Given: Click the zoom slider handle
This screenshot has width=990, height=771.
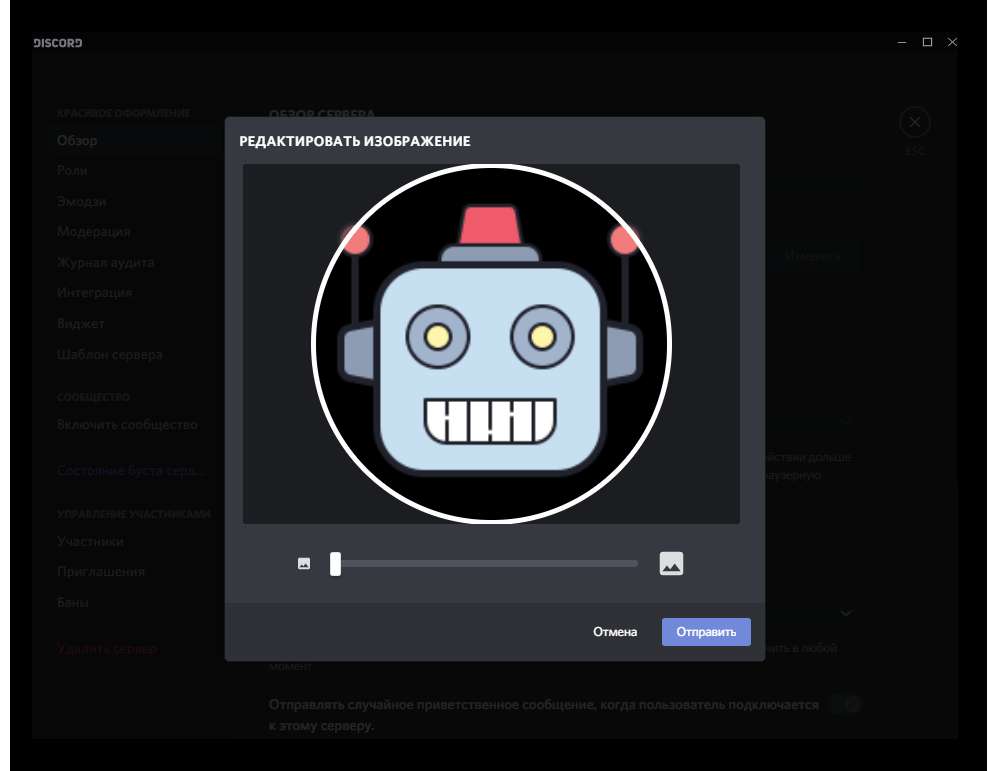Looking at the screenshot, I should click(x=336, y=564).
